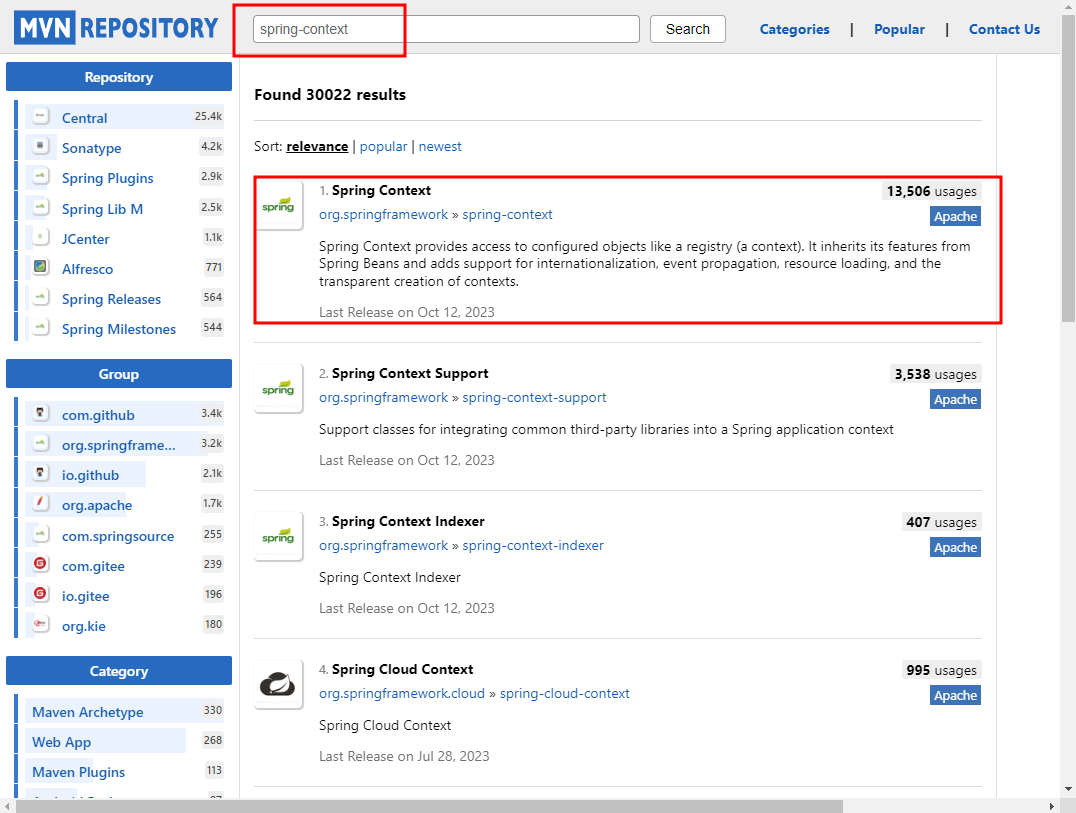Click the Spring Plugins repository icon

(x=40, y=176)
